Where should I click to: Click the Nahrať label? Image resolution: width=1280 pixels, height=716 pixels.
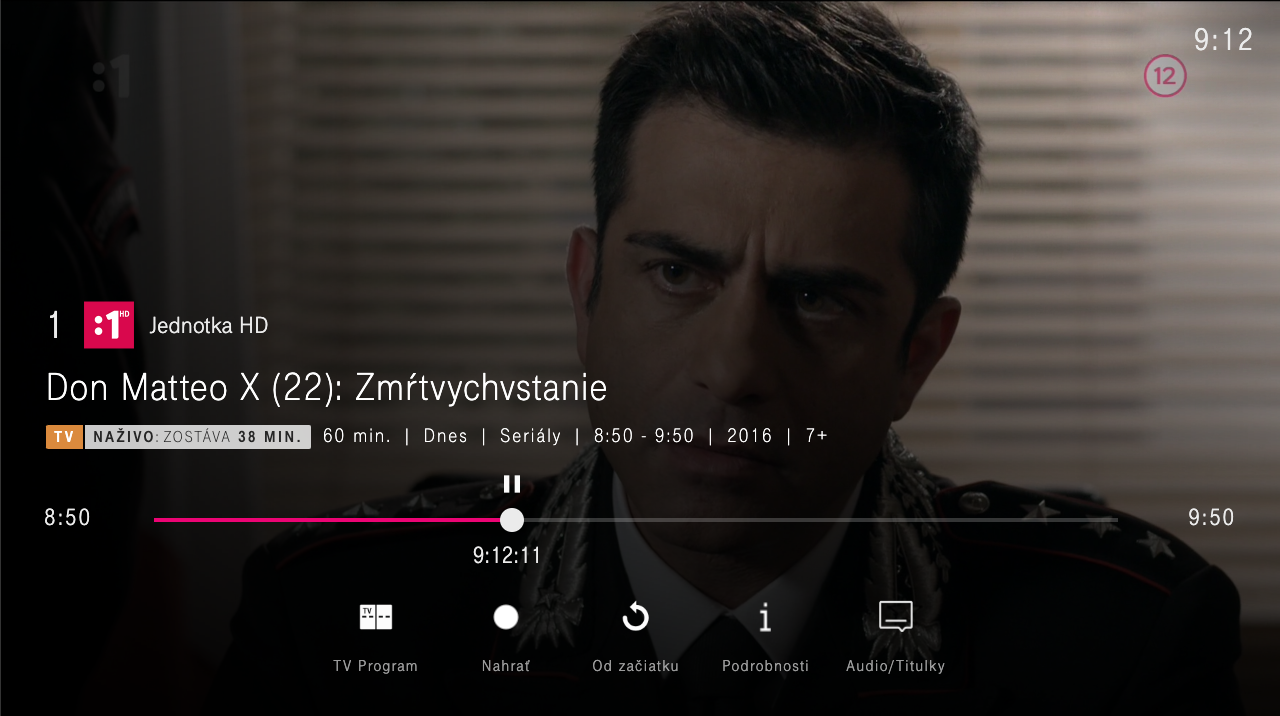click(x=506, y=666)
